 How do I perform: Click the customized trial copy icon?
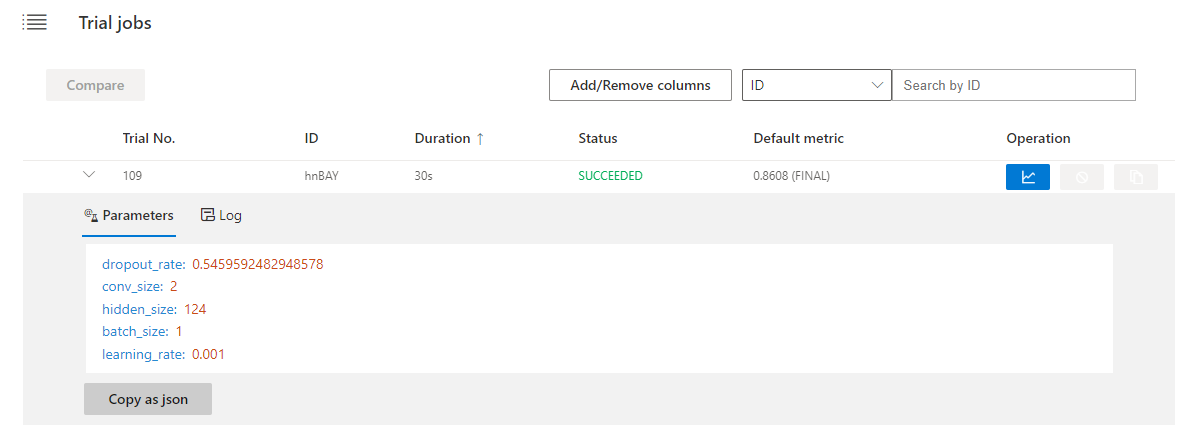pos(1135,177)
